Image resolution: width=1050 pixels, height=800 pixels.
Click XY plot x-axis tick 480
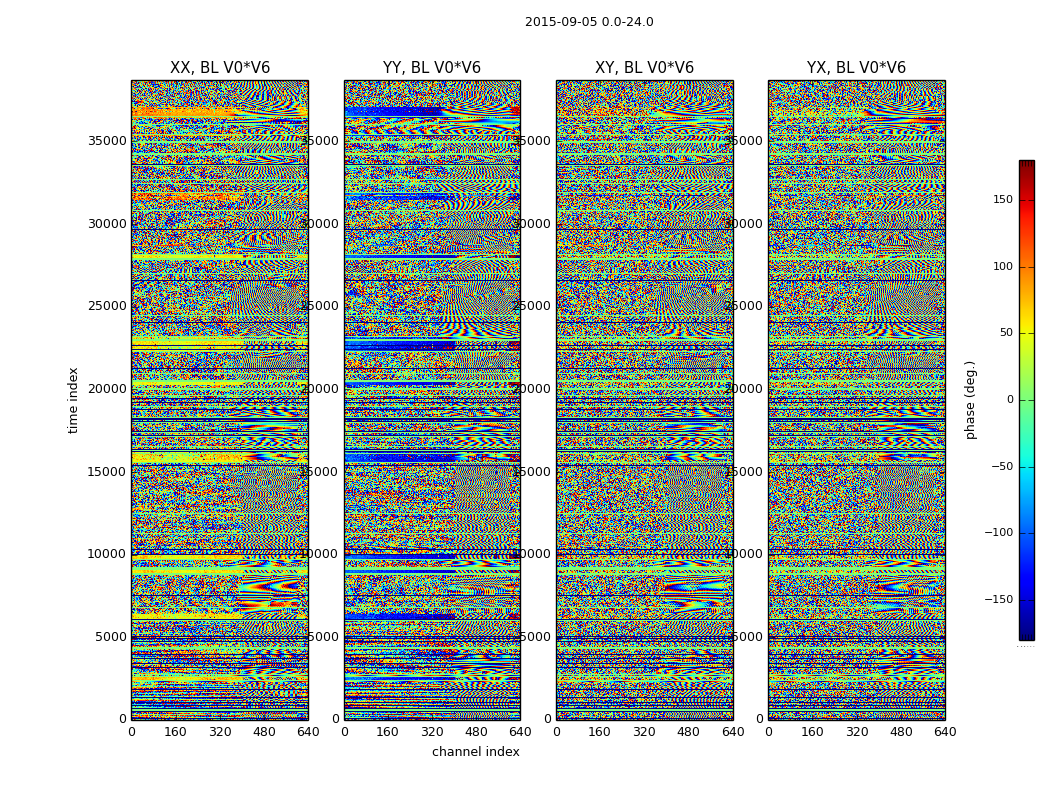pos(689,732)
